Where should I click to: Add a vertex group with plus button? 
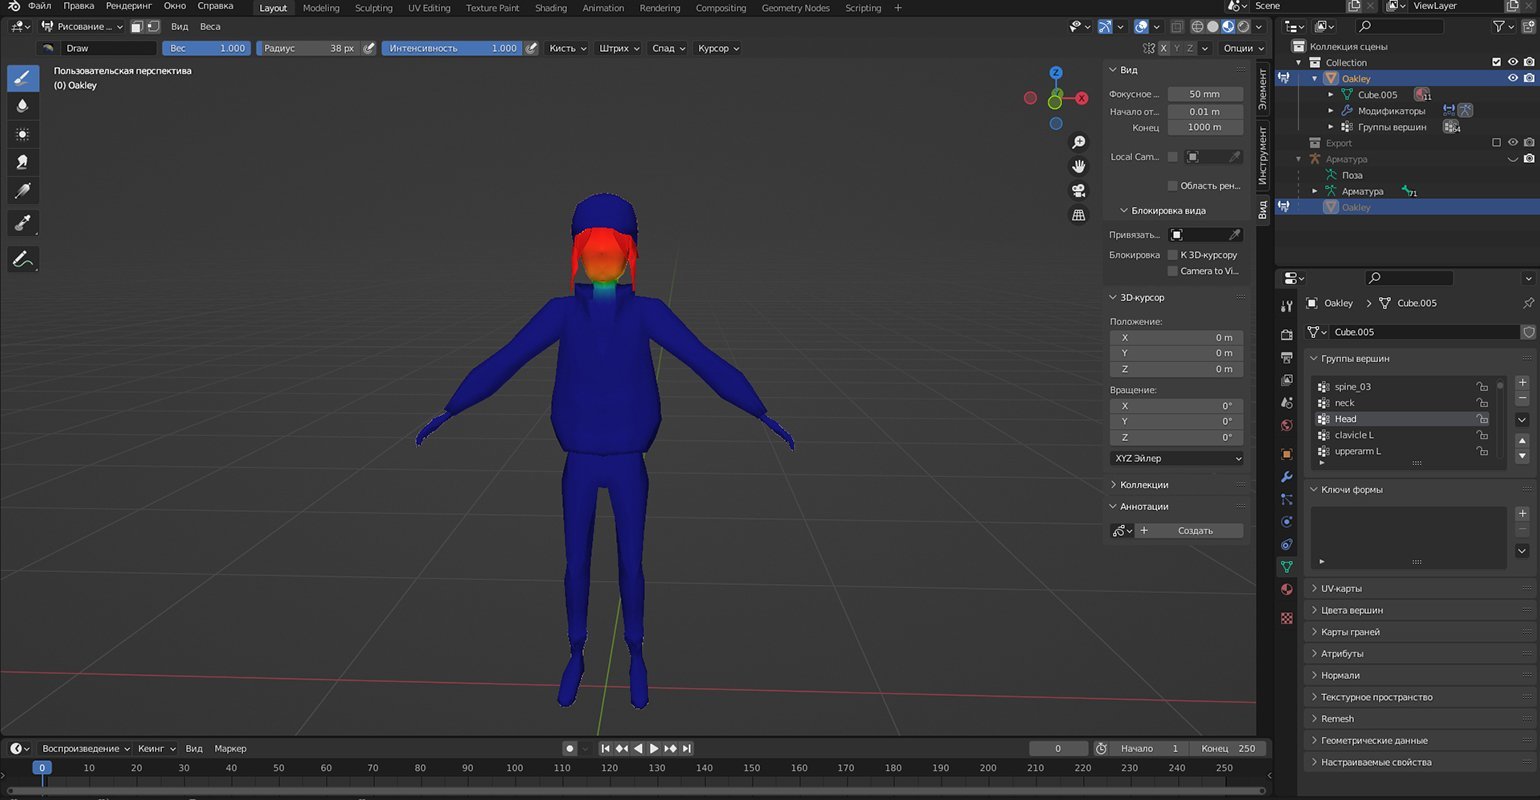click(x=1522, y=383)
